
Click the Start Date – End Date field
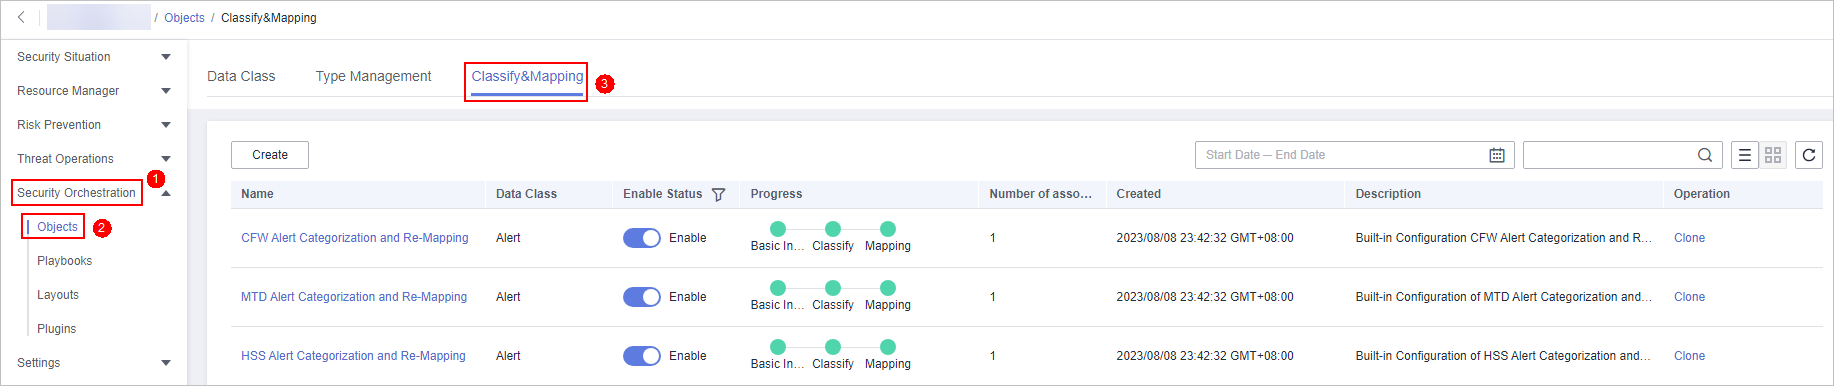pyautogui.click(x=1355, y=155)
